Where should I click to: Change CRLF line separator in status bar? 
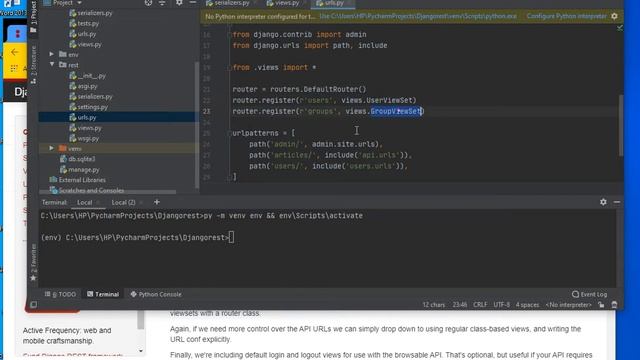(480, 305)
